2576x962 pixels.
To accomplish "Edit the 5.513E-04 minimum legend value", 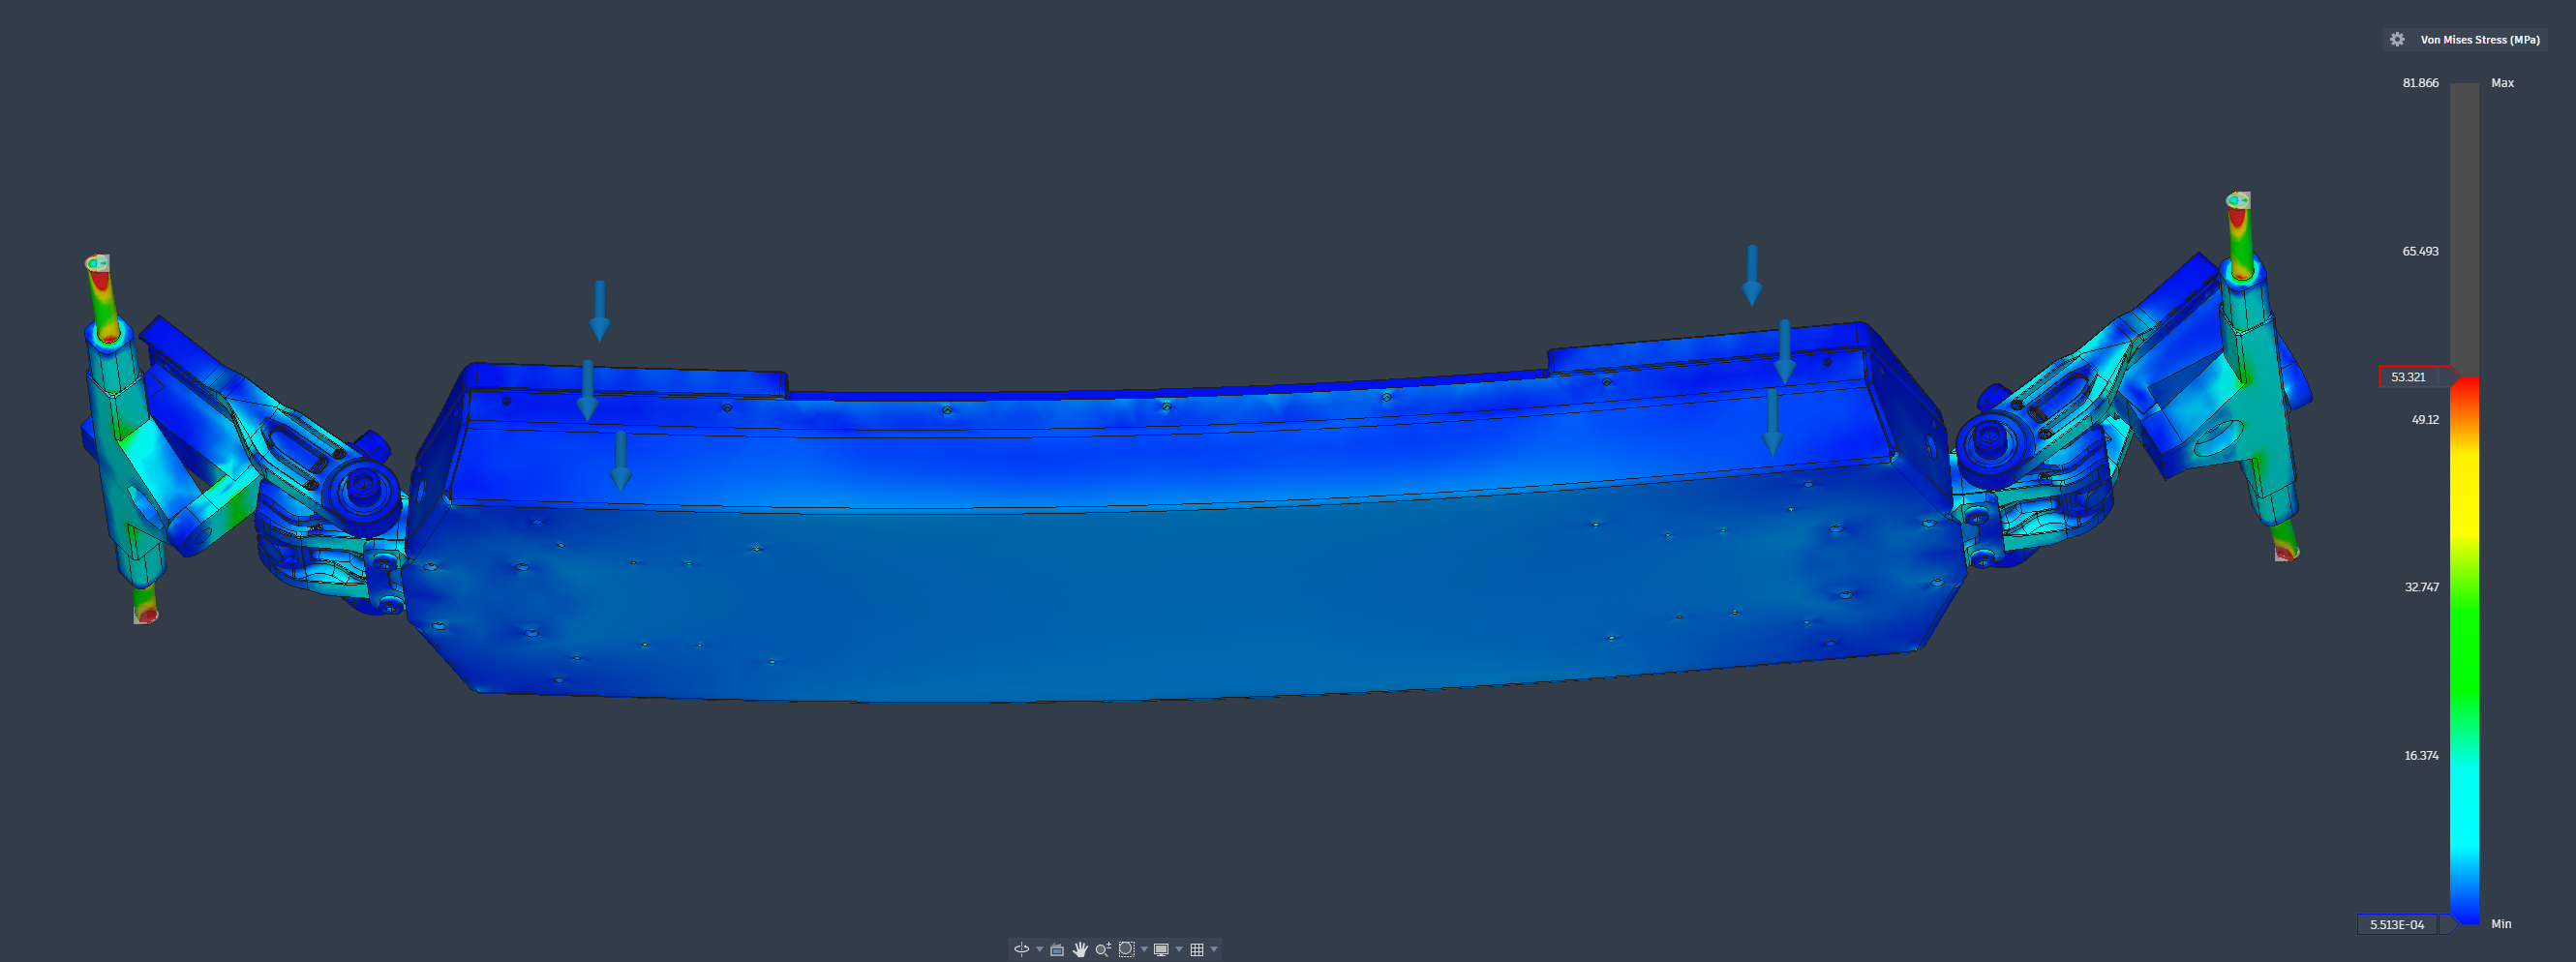I will 2397,925.
